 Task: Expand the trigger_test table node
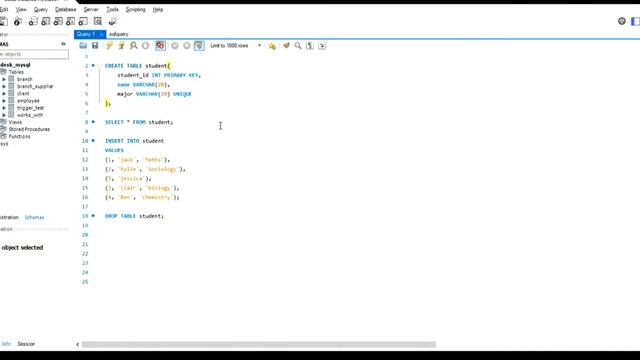[x=4, y=108]
